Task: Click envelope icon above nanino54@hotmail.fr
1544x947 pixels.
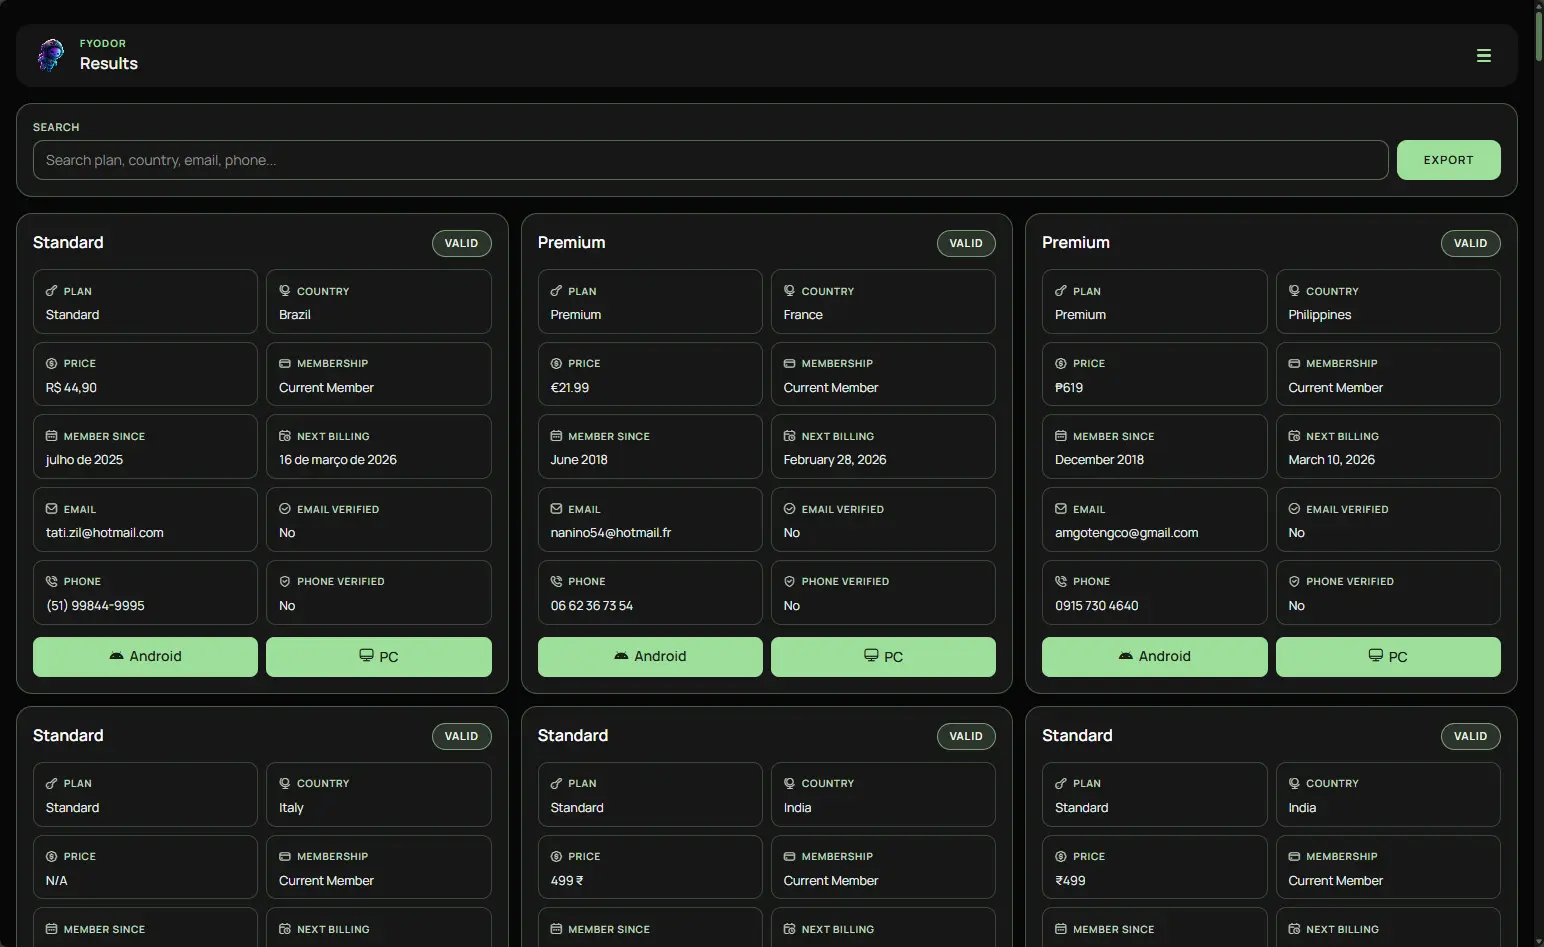Action: pyautogui.click(x=556, y=509)
